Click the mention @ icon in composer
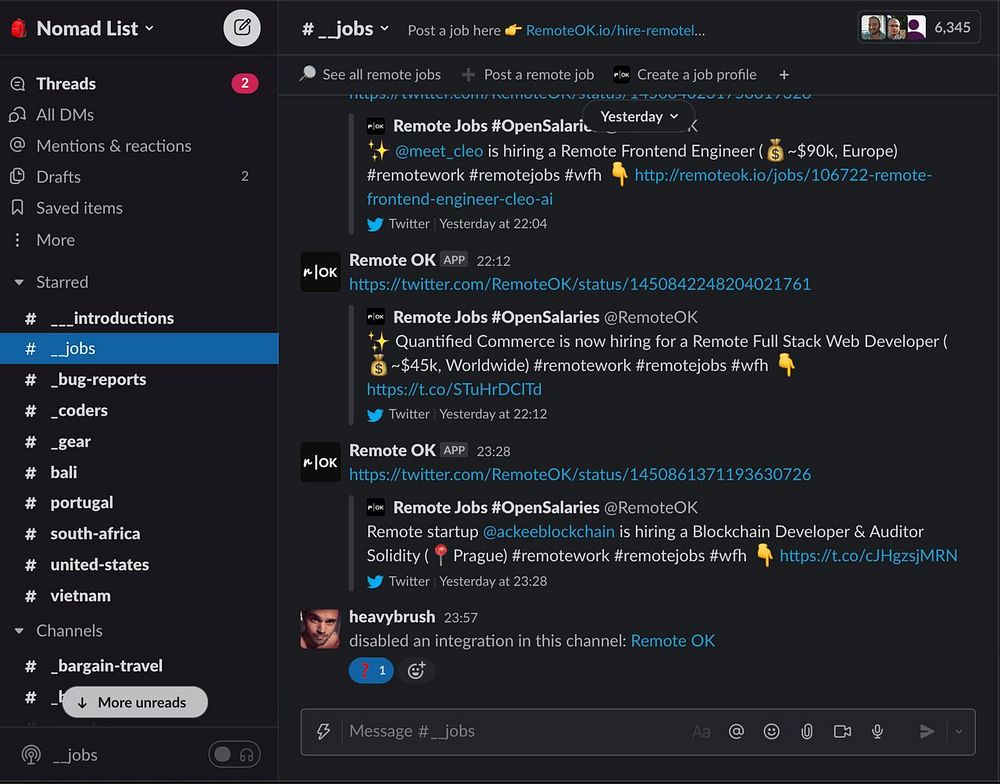The image size is (1000, 784). coord(736,731)
